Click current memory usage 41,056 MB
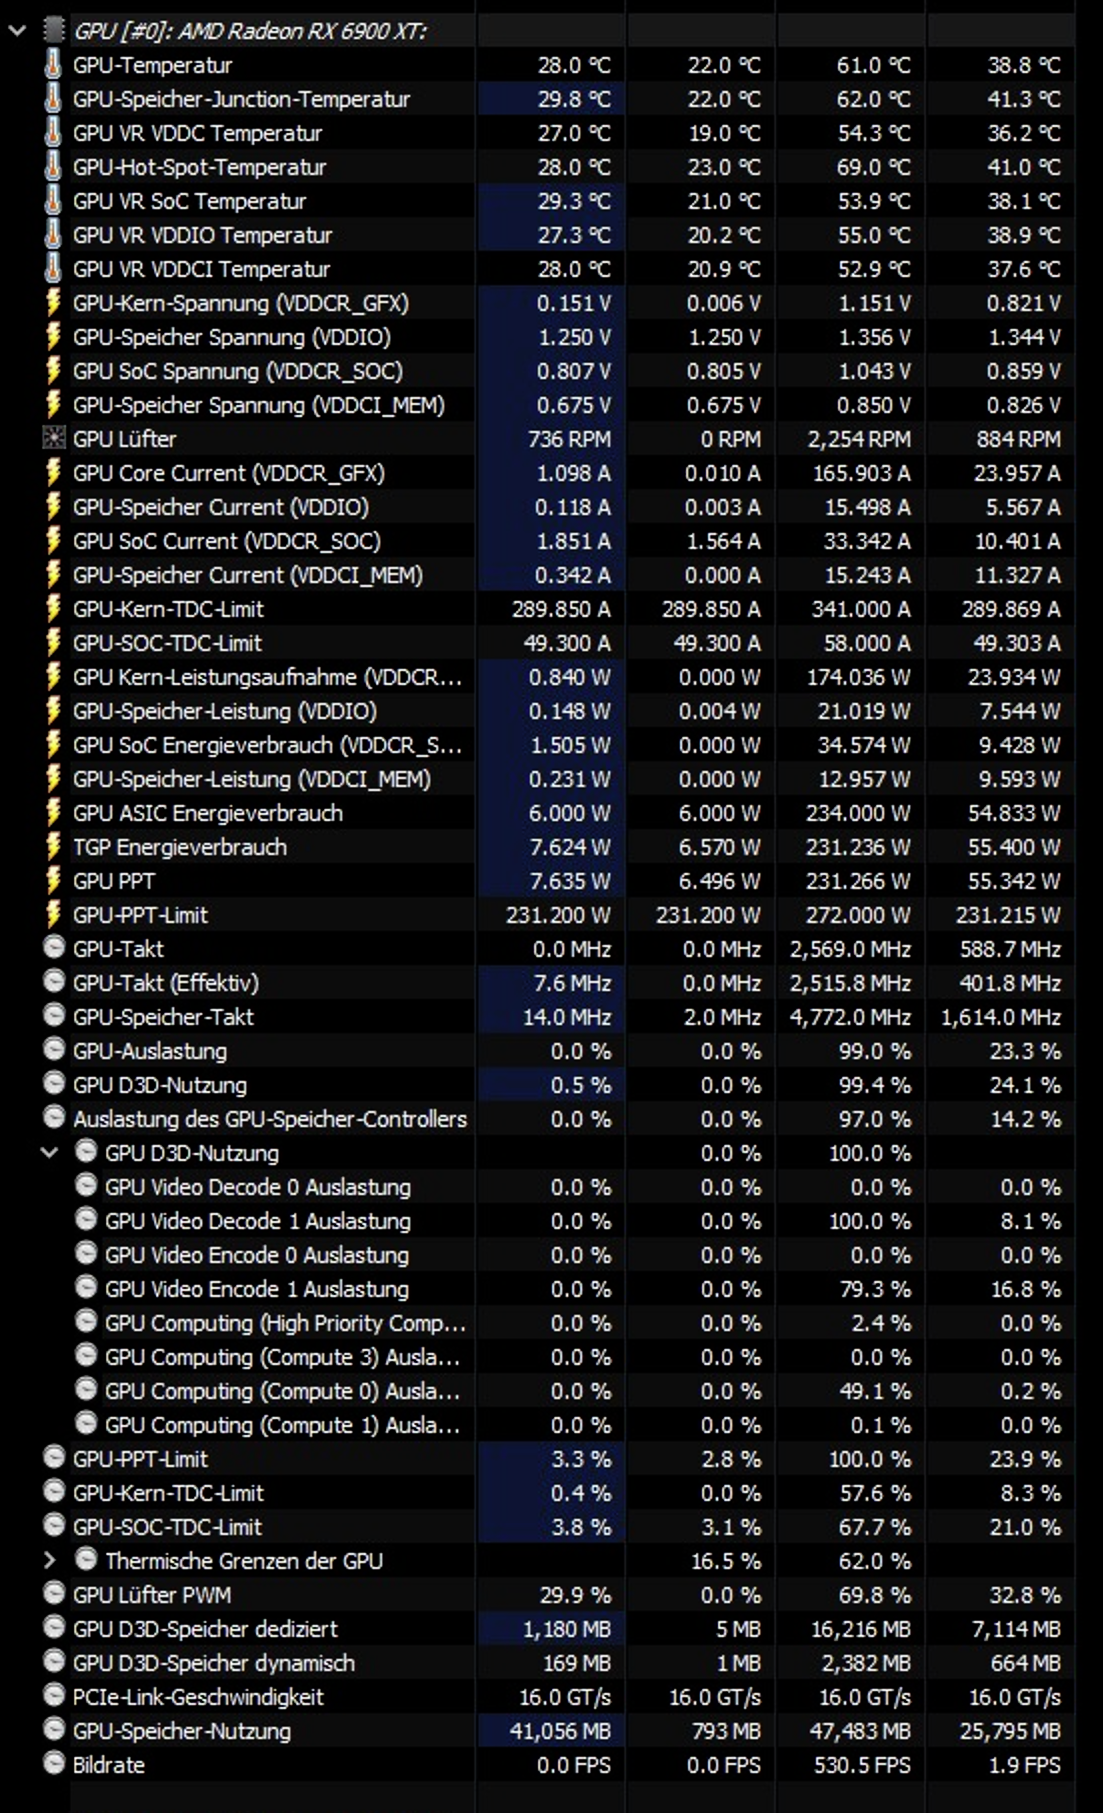Viewport: 1103px width, 1813px height. pos(560,1731)
